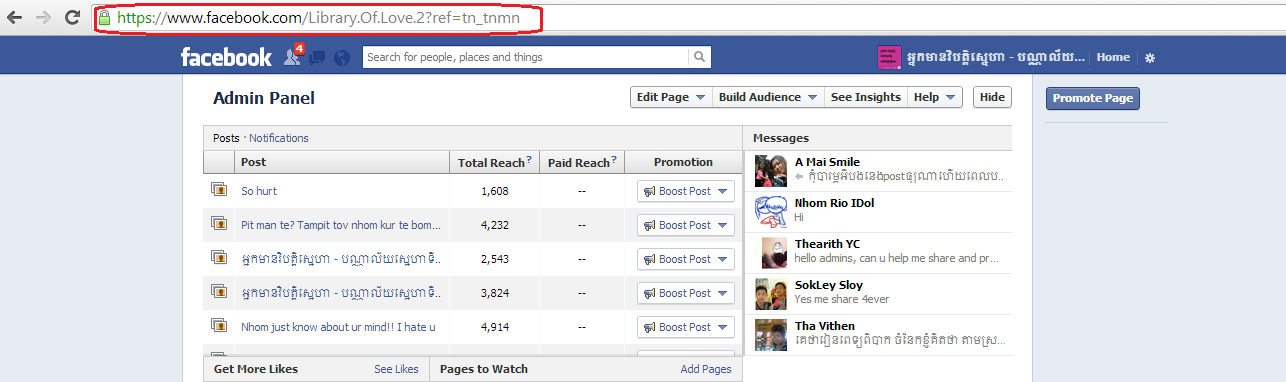1286x382 pixels.
Task: Open Tha Vithen's avatar
Action: pyautogui.click(x=771, y=335)
